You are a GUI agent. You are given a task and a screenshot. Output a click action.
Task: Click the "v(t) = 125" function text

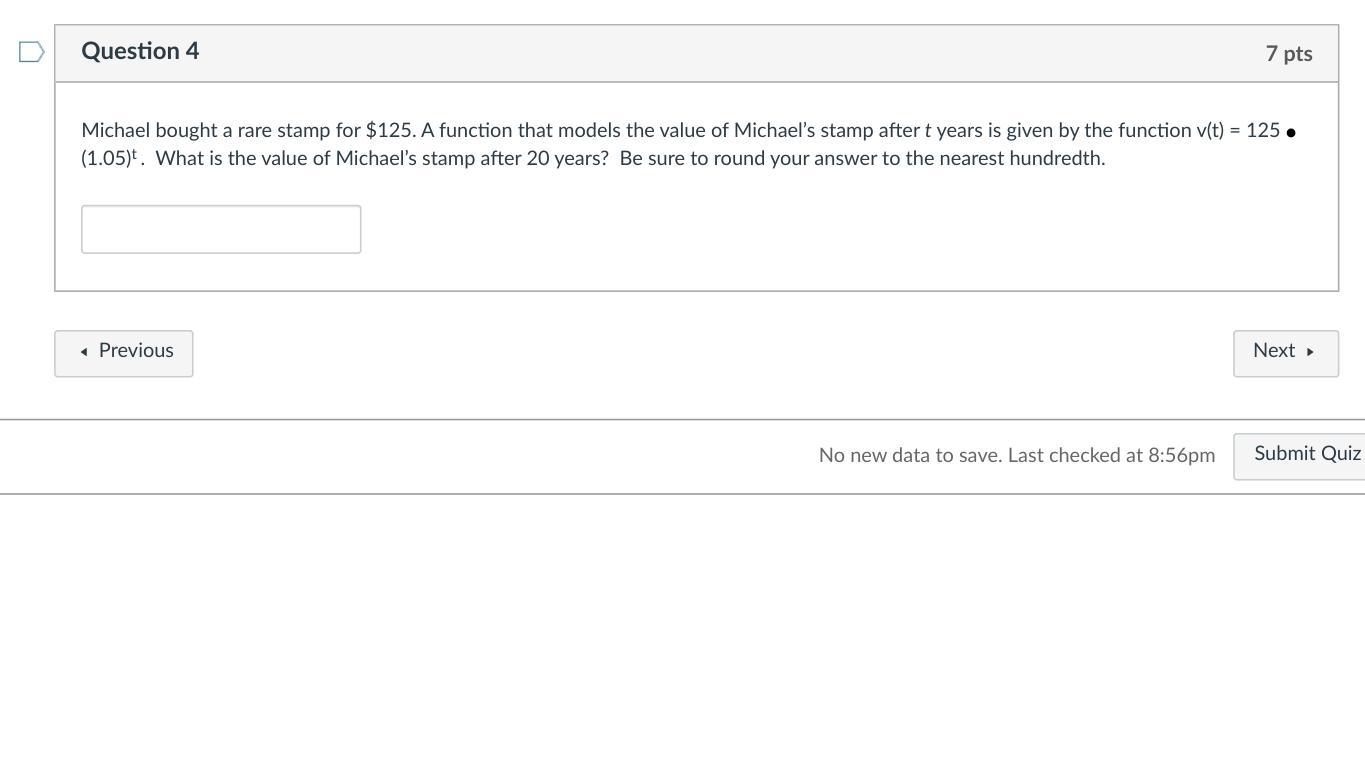coord(1238,131)
